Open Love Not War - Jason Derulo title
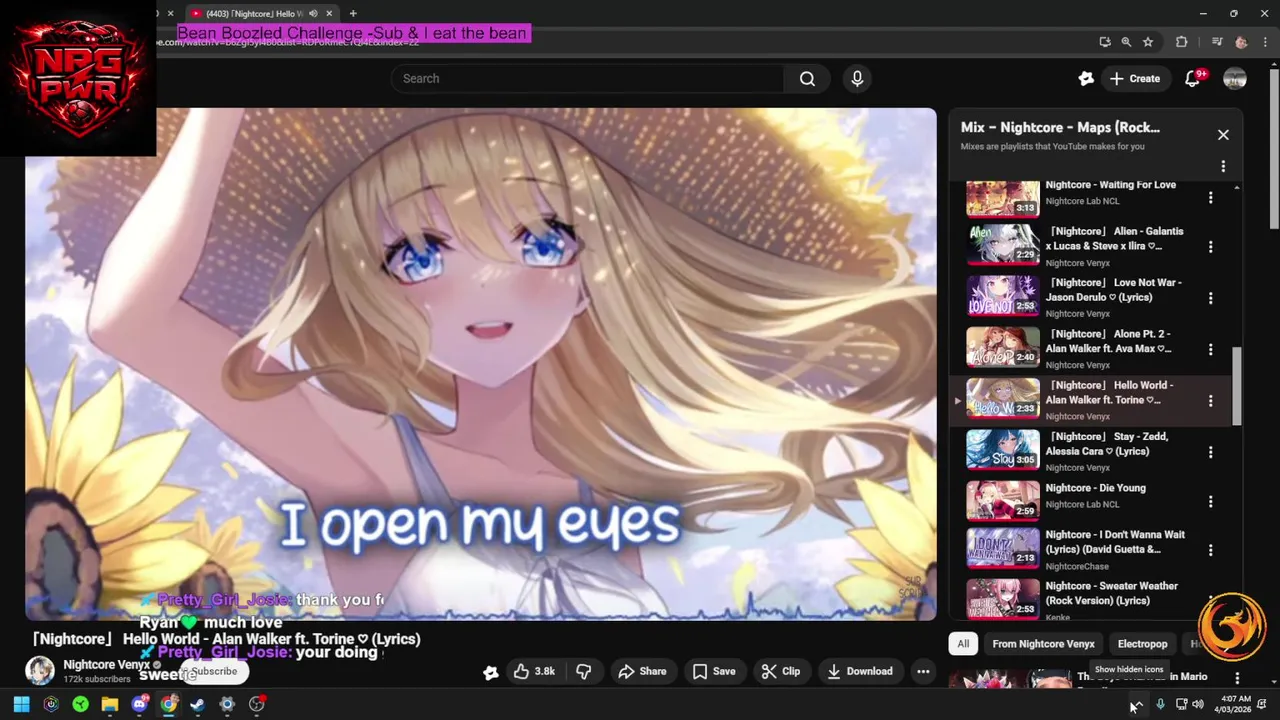 (x=1113, y=290)
